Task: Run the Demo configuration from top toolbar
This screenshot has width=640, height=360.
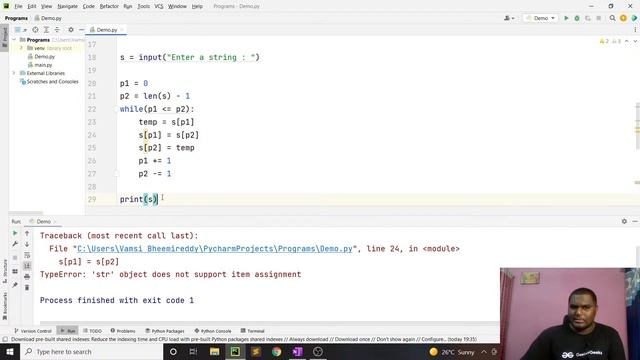Action: click(x=566, y=18)
